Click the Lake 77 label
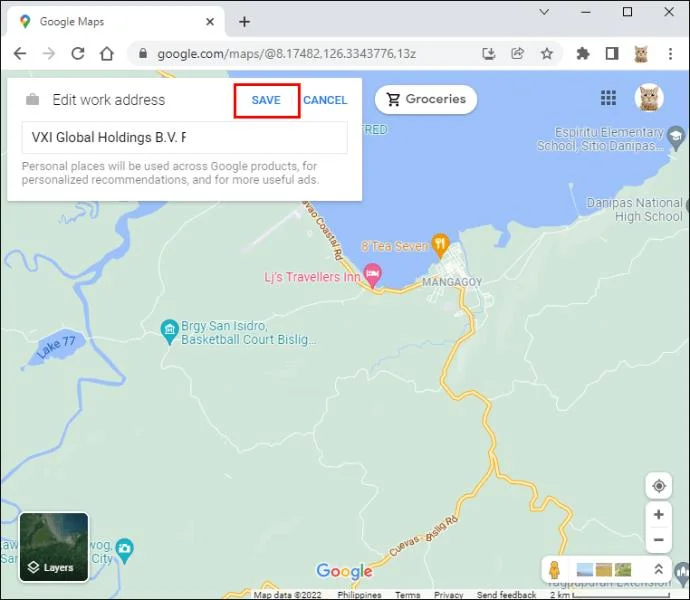Image resolution: width=690 pixels, height=600 pixels. (x=56, y=347)
